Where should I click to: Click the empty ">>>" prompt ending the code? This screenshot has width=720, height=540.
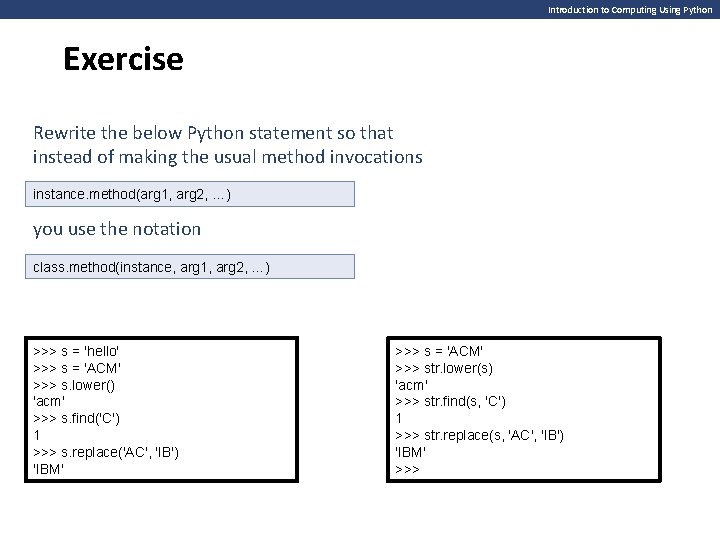[407, 468]
